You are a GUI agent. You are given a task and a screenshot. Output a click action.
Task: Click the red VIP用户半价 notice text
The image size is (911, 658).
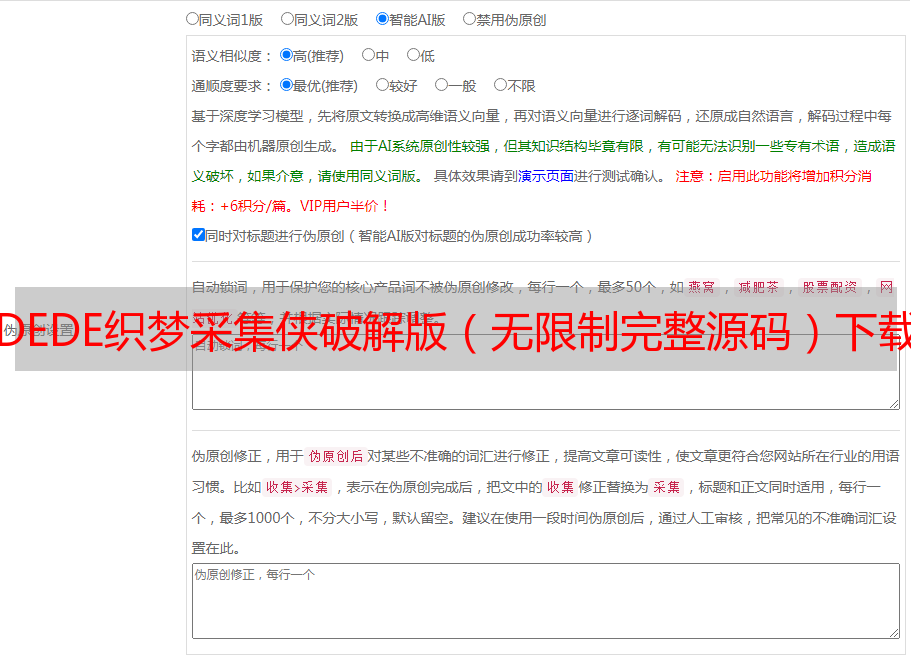345,206
